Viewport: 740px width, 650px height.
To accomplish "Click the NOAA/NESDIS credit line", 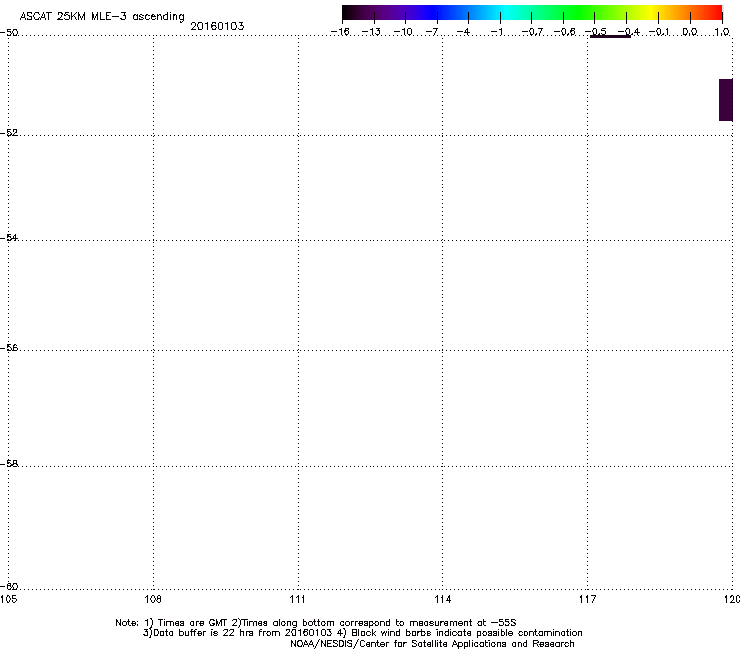I will pyautogui.click(x=432, y=644).
